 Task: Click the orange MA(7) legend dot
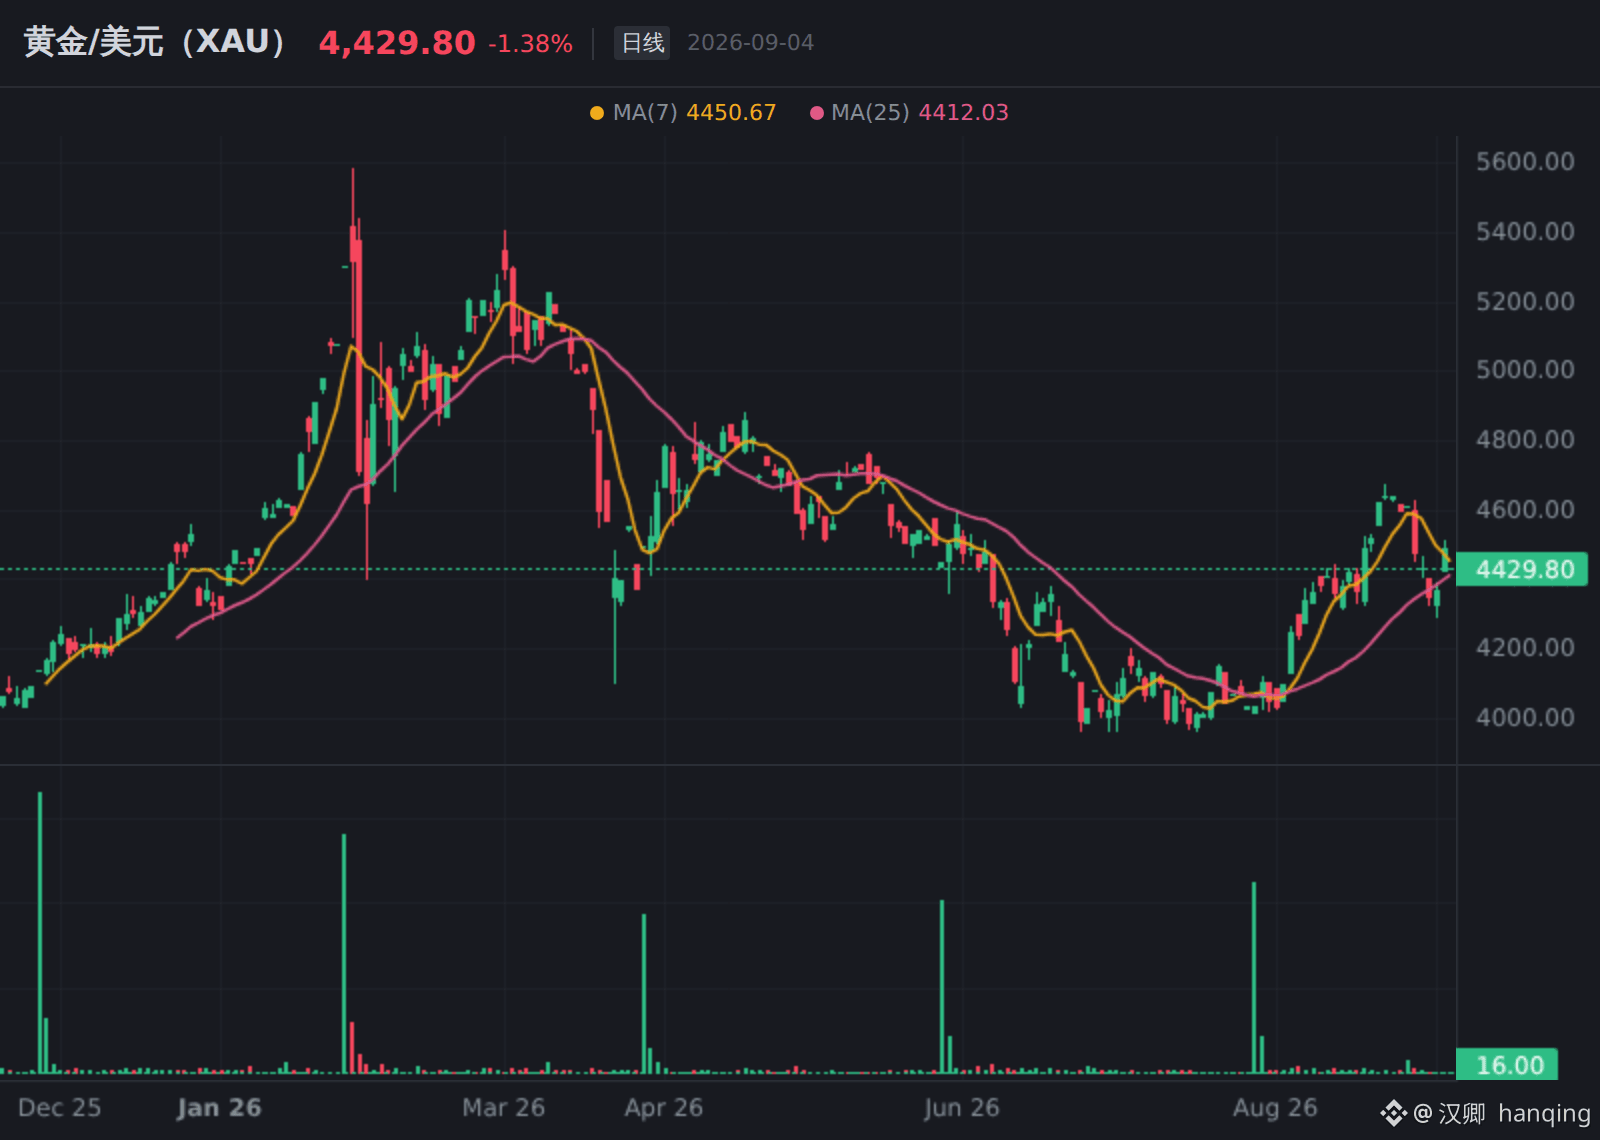coord(597,113)
